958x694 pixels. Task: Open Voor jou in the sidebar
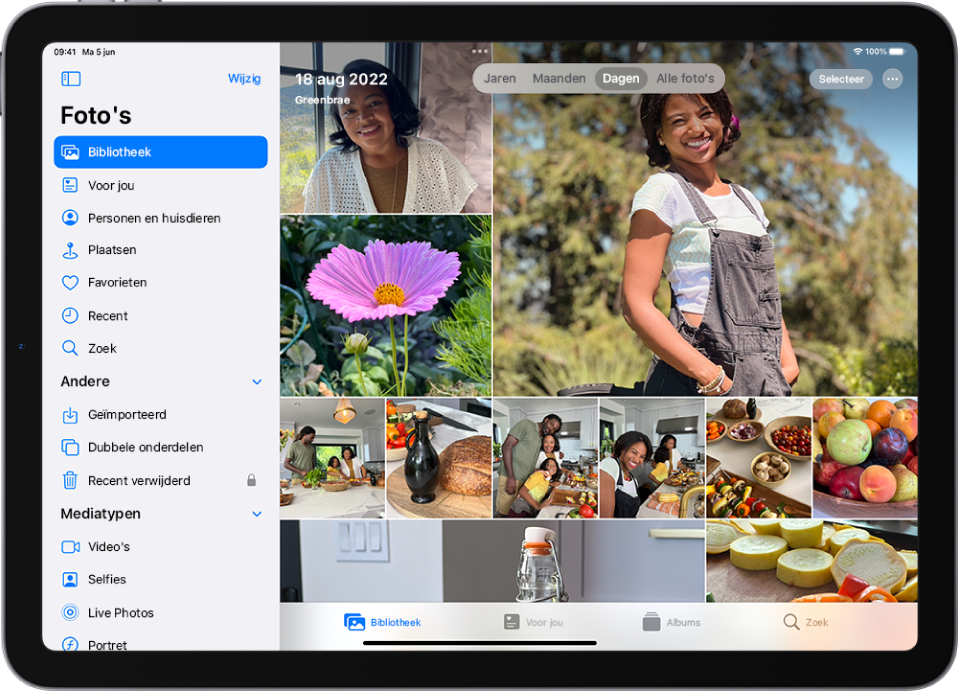(x=110, y=185)
